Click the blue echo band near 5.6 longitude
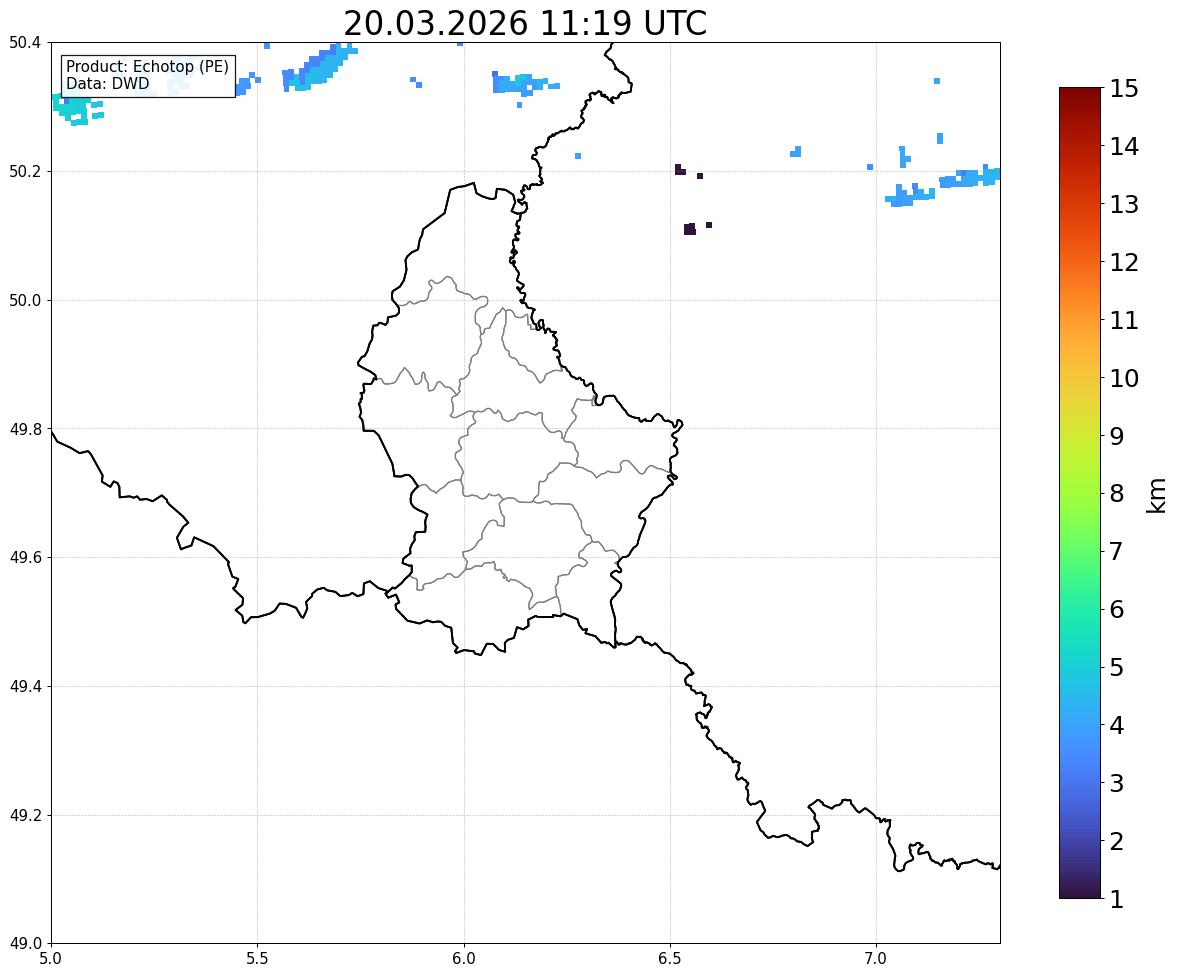 pos(319,68)
